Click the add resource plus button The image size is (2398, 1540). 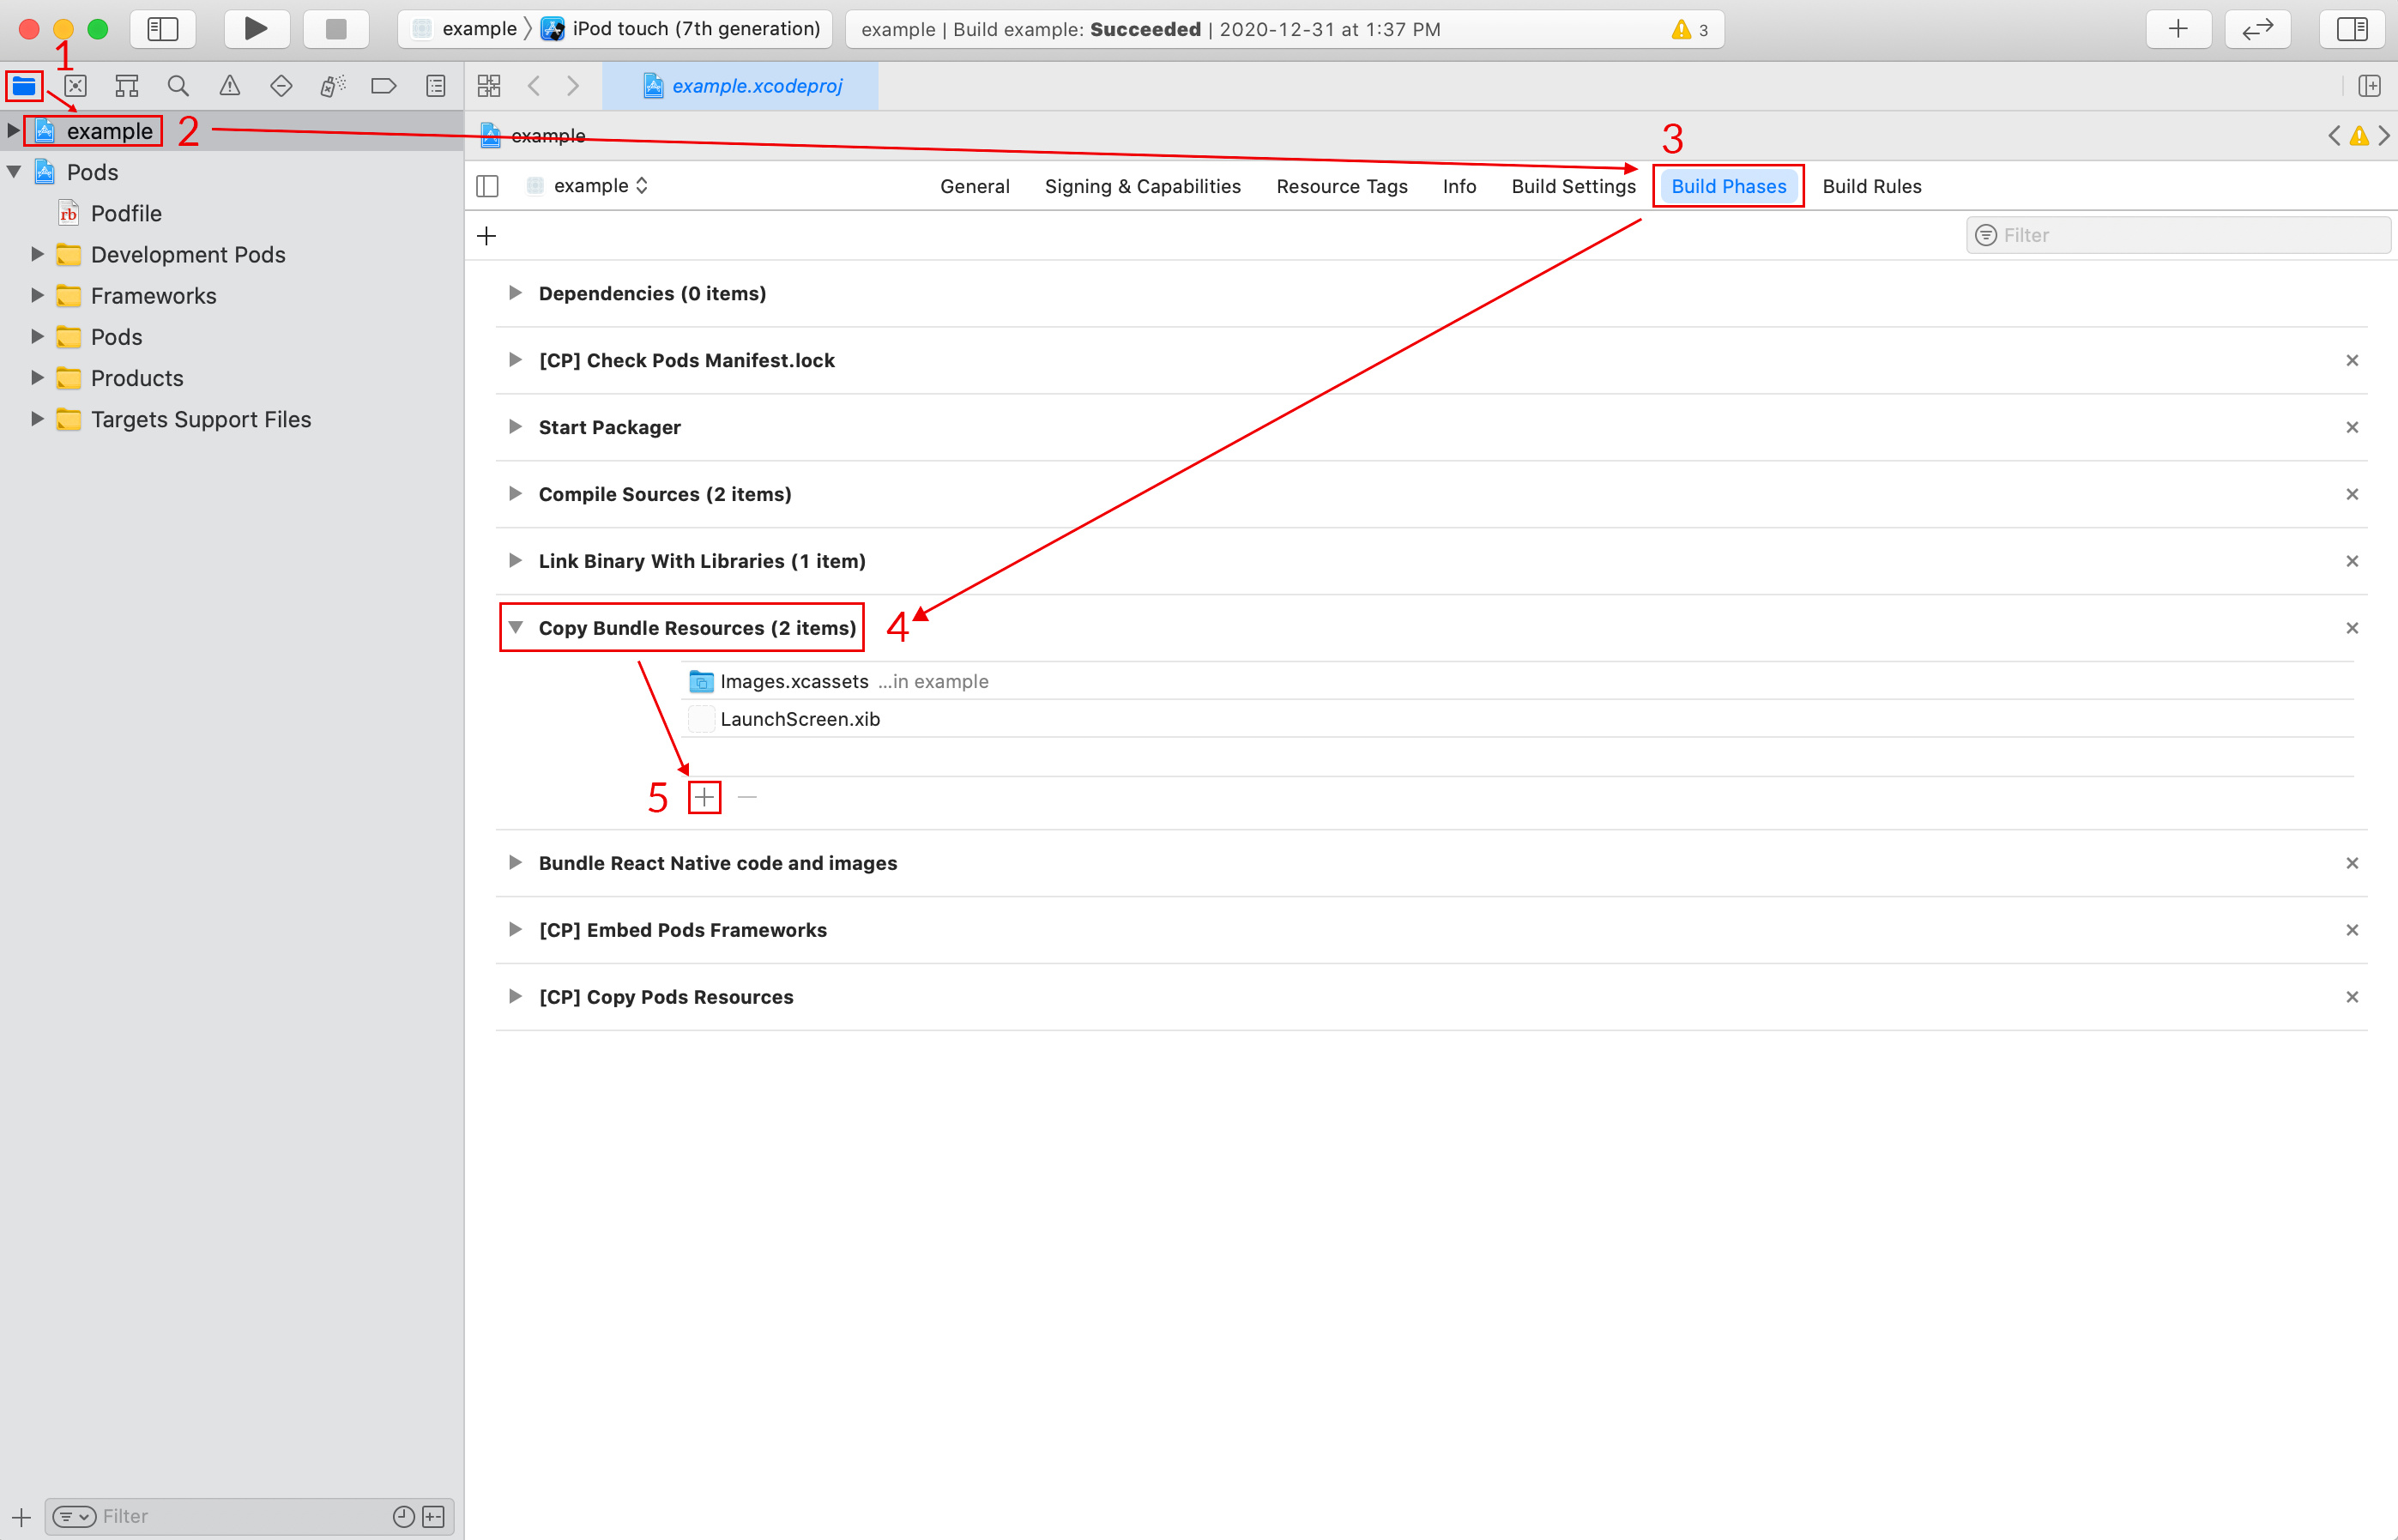point(704,797)
